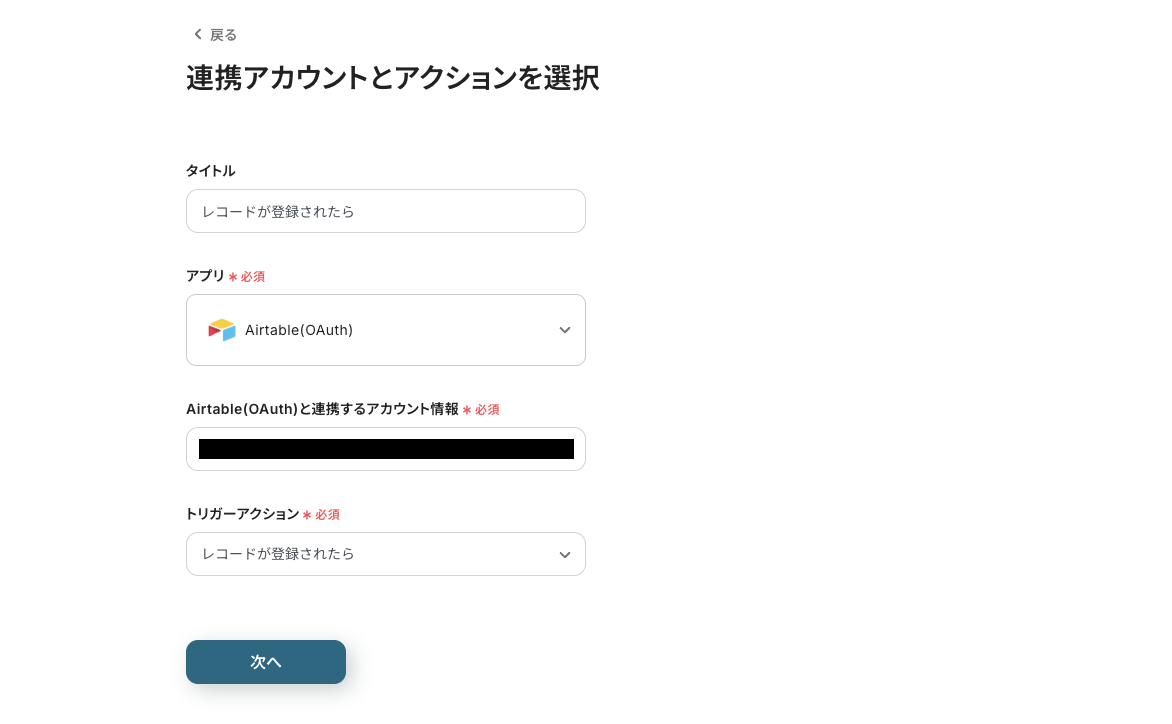Open the app selector showing Airtable(OAuth)
This screenshot has height=724, width=1172.
tap(386, 330)
